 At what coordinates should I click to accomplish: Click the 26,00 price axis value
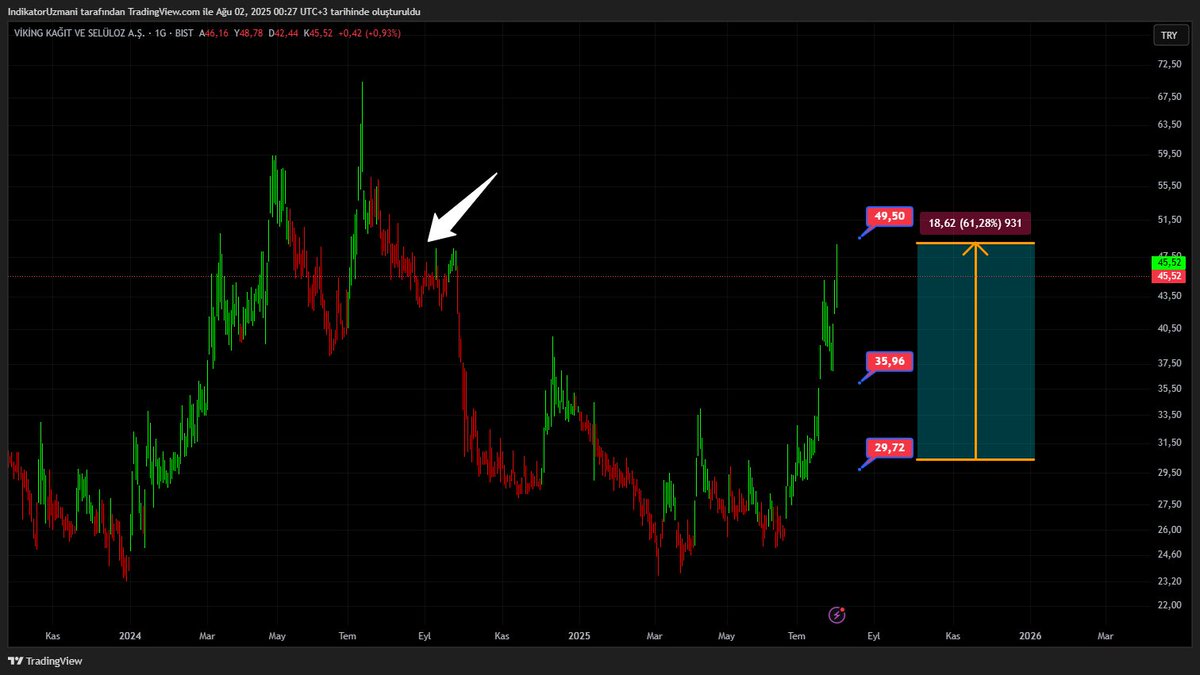pos(1168,529)
